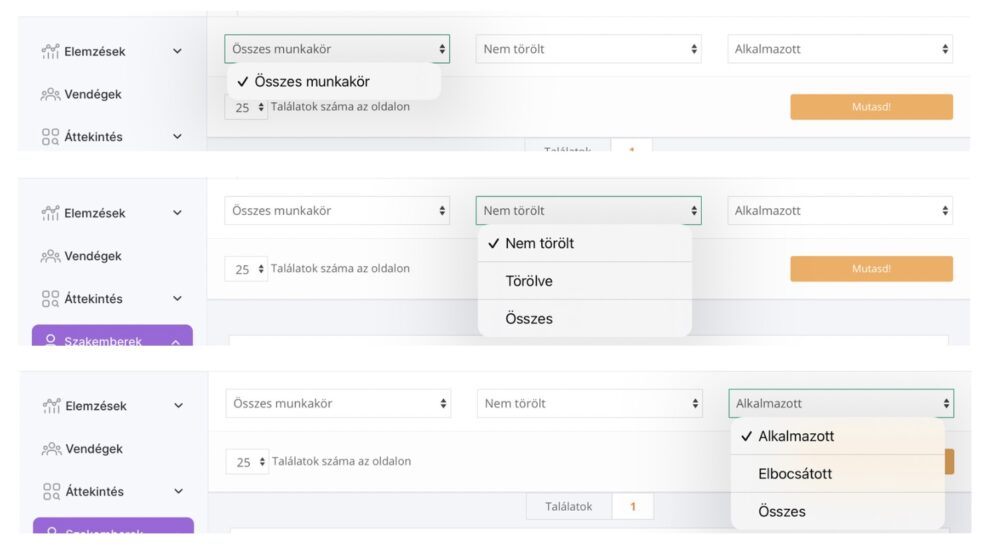
Task: Click the Elemzések chart icon in top panel
Action: point(51,51)
